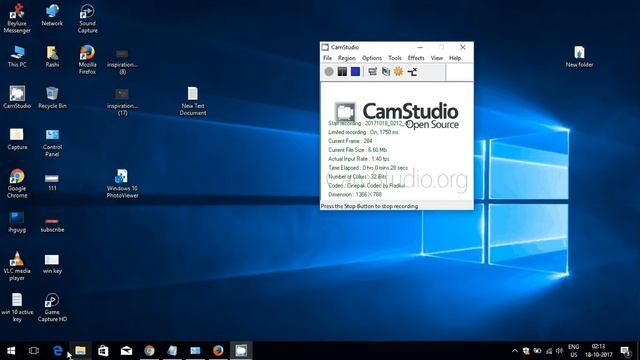Close the CamStudio window
Image resolution: width=640 pixels, height=360 pixels.
tap(462, 47)
